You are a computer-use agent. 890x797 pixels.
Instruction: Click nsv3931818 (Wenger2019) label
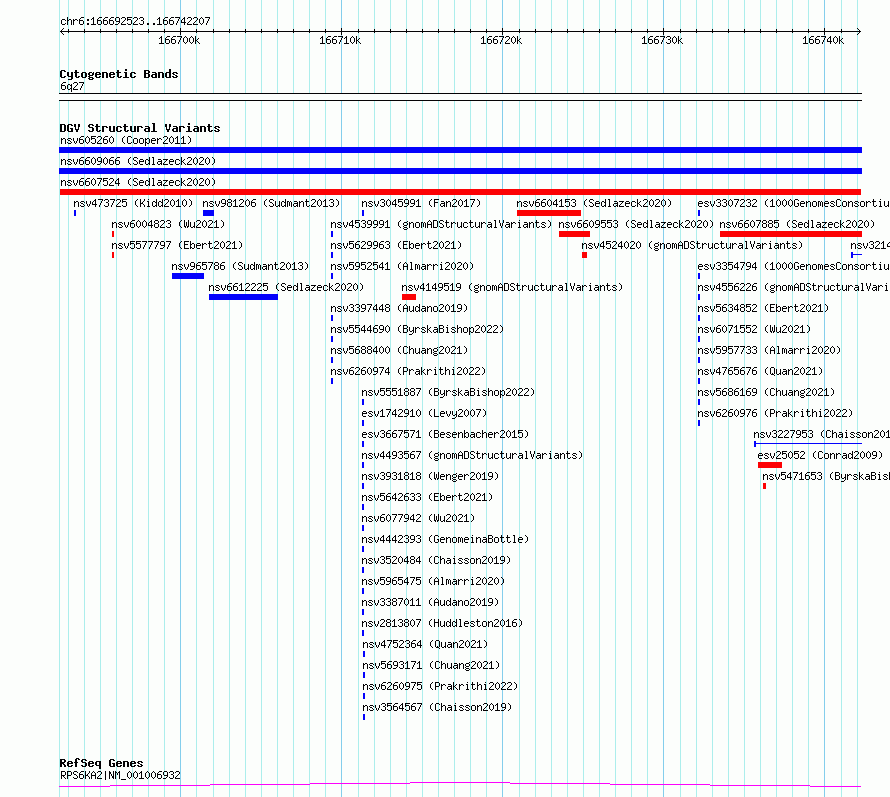click(430, 476)
